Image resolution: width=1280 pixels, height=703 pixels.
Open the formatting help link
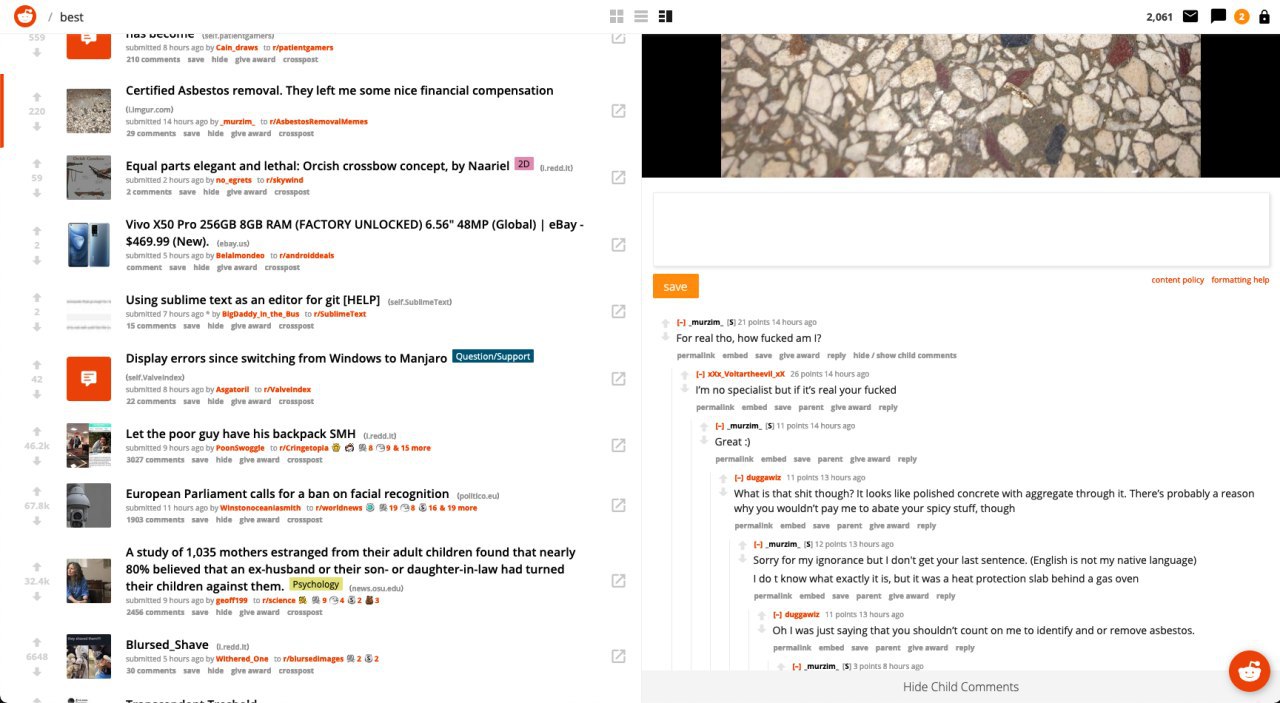[x=1240, y=280]
